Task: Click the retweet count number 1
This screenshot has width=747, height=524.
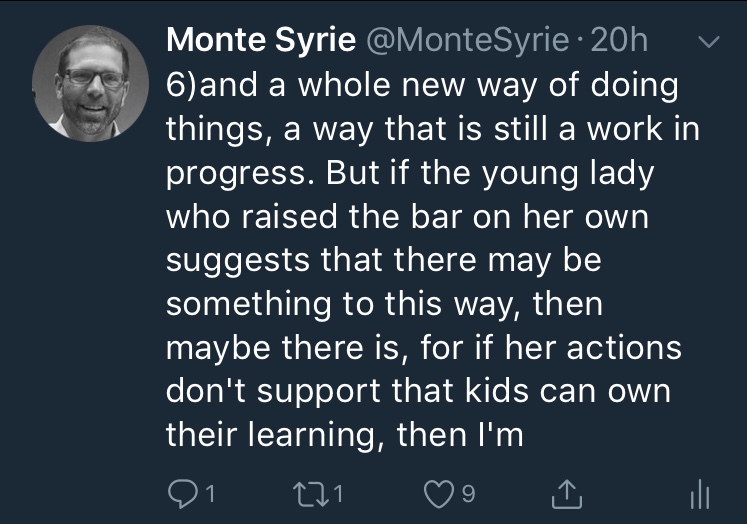Action: (344, 492)
